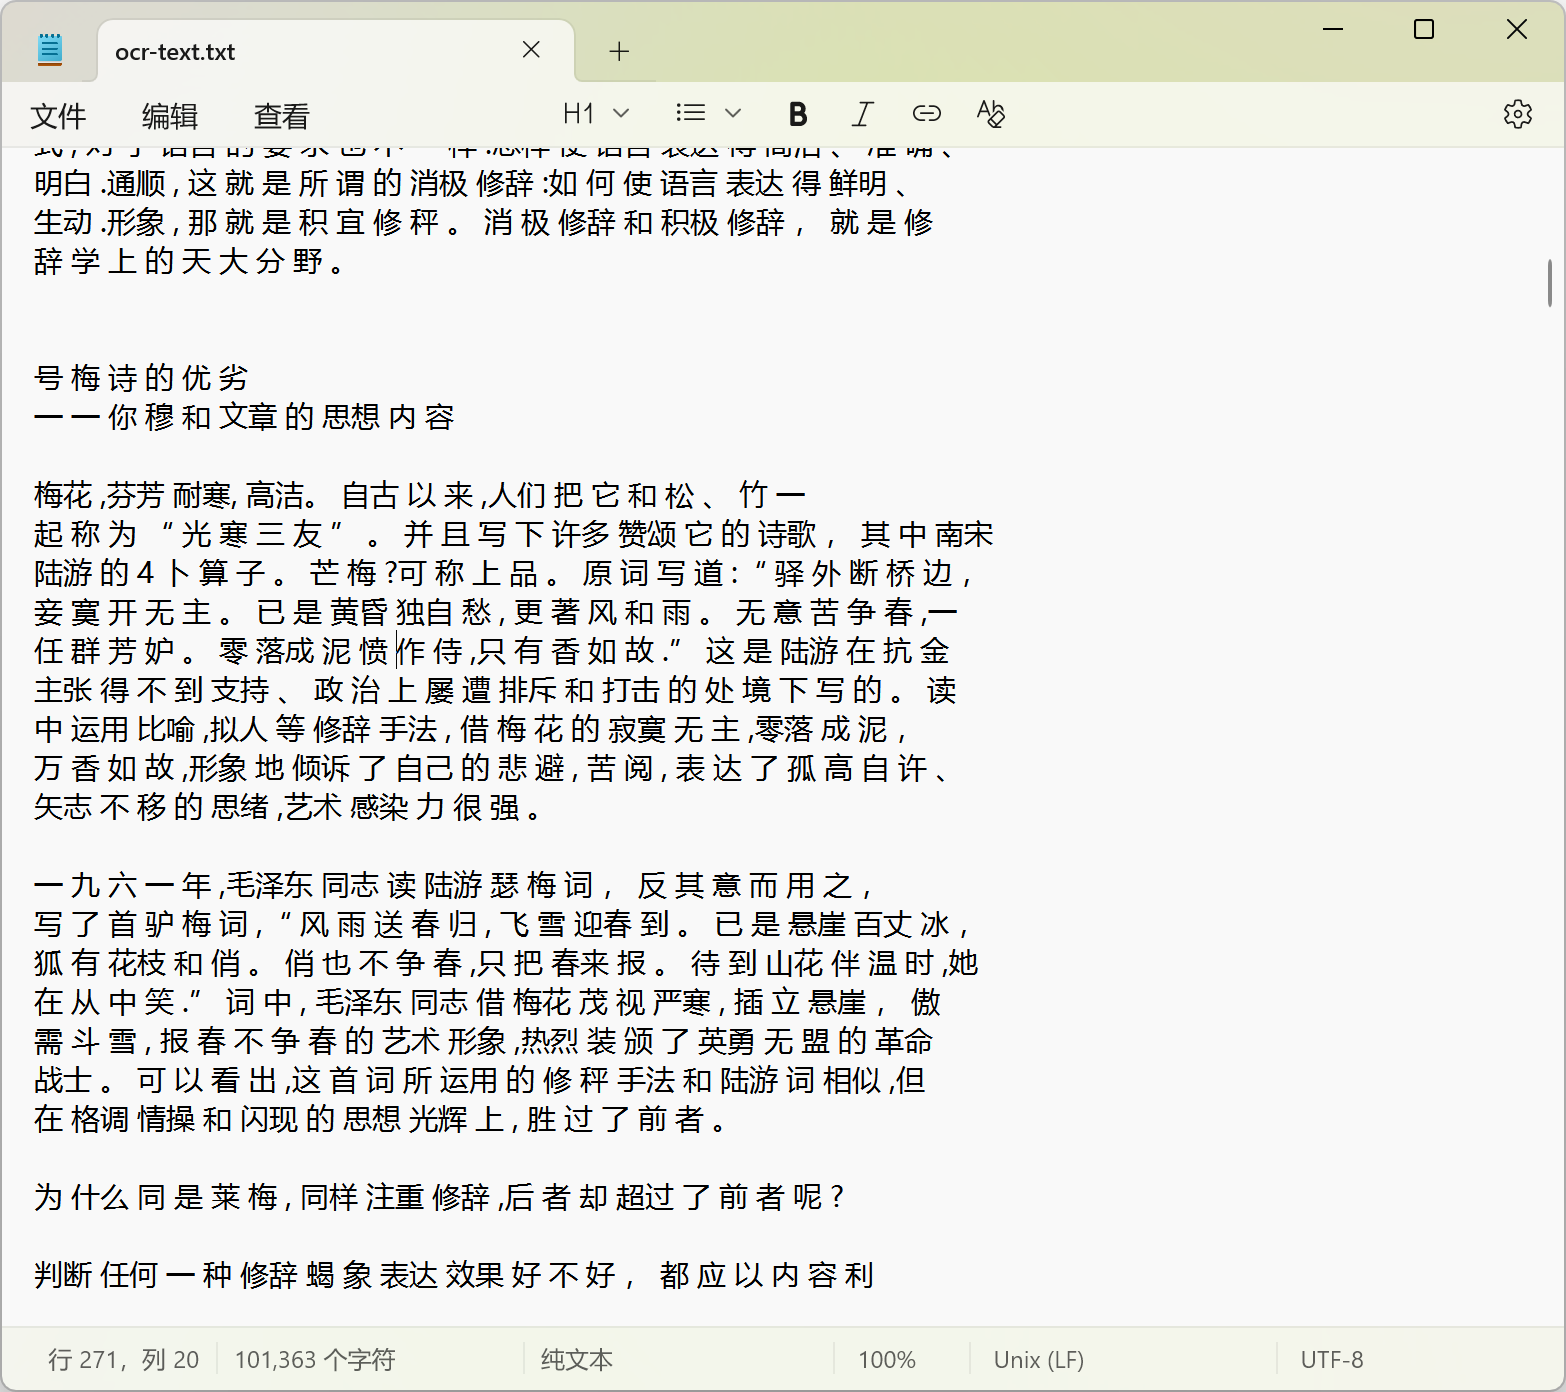
Task: Insert a hyperlink
Action: point(926,113)
